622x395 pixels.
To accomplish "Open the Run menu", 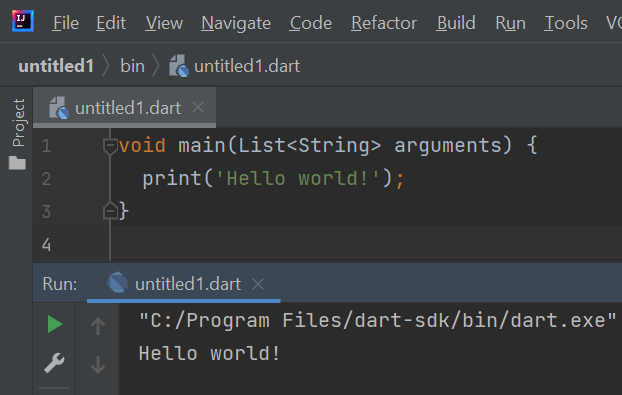I will click(510, 23).
